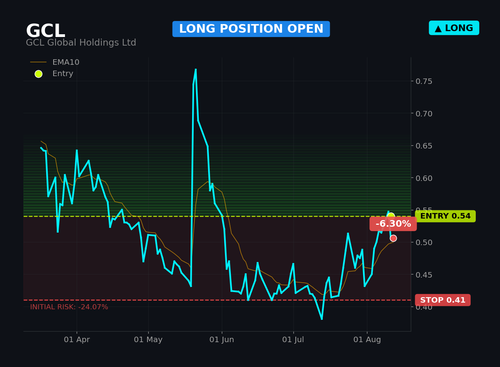Click the 0.75 y-axis label
The width and height of the screenshot is (500, 367).
click(424, 81)
